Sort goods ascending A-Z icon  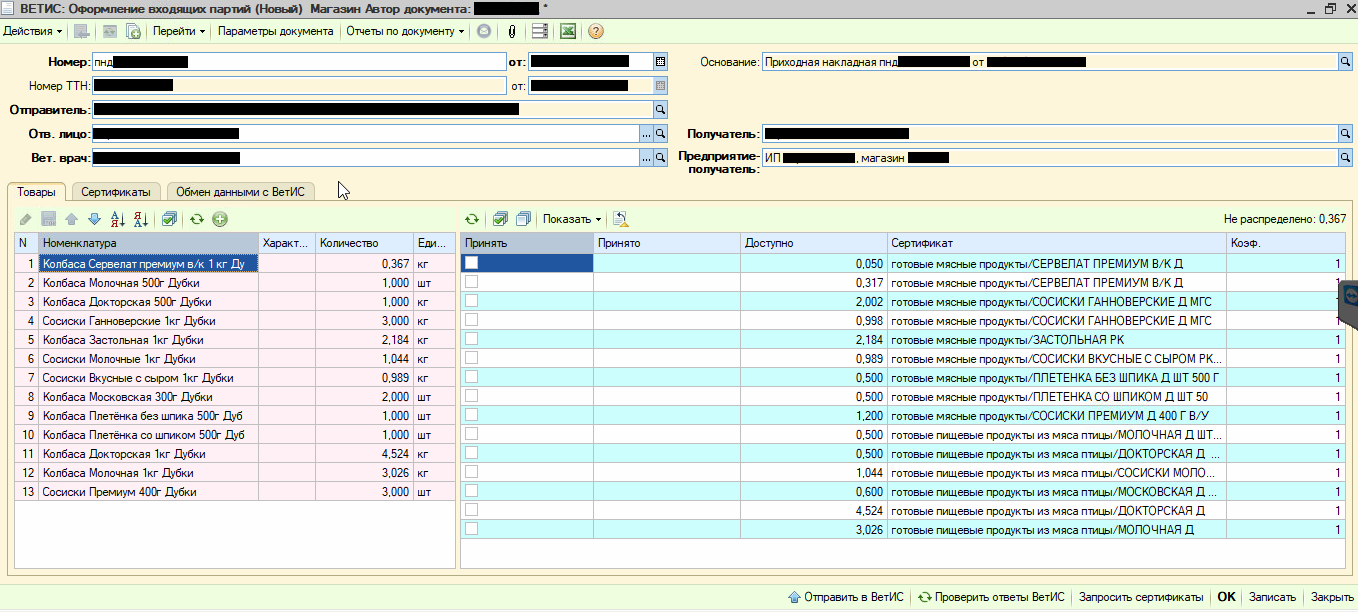click(117, 219)
